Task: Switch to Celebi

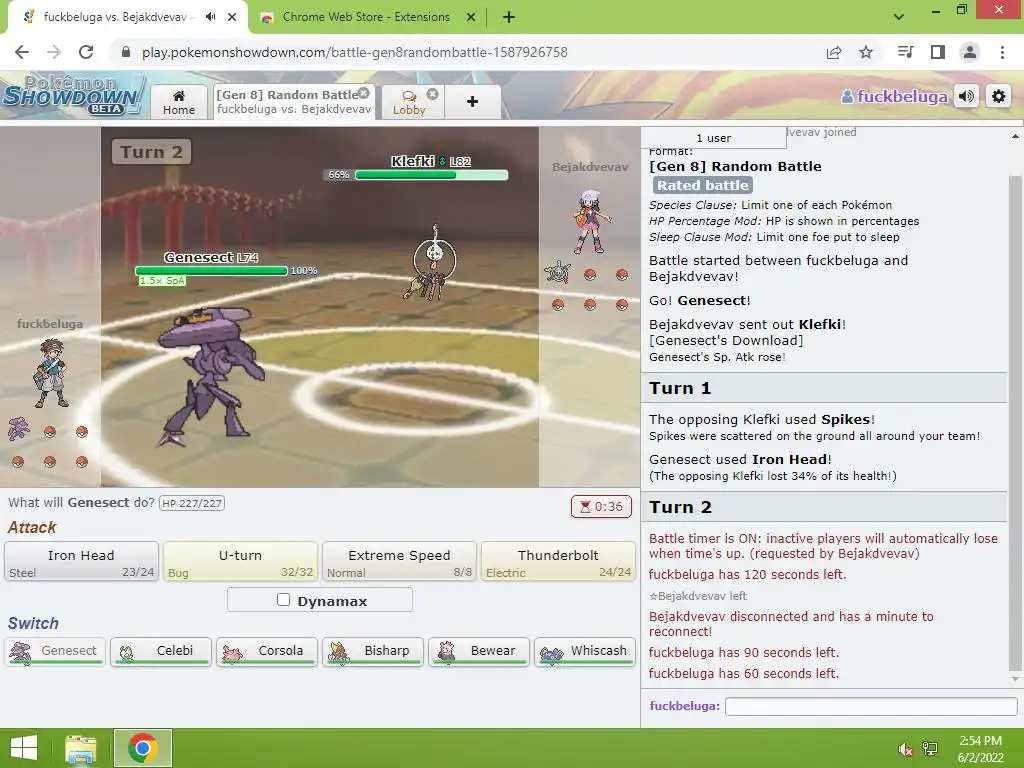Action: tap(161, 652)
